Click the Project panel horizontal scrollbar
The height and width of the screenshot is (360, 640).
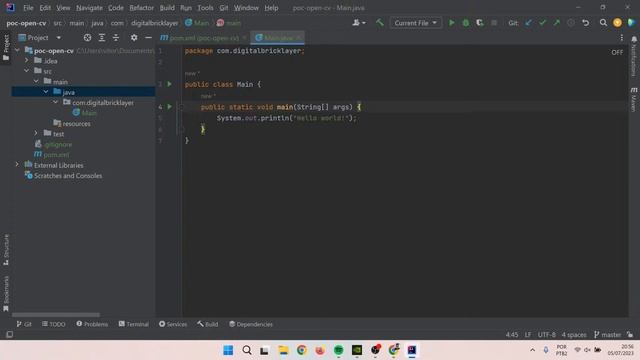pyautogui.click(x=56, y=315)
